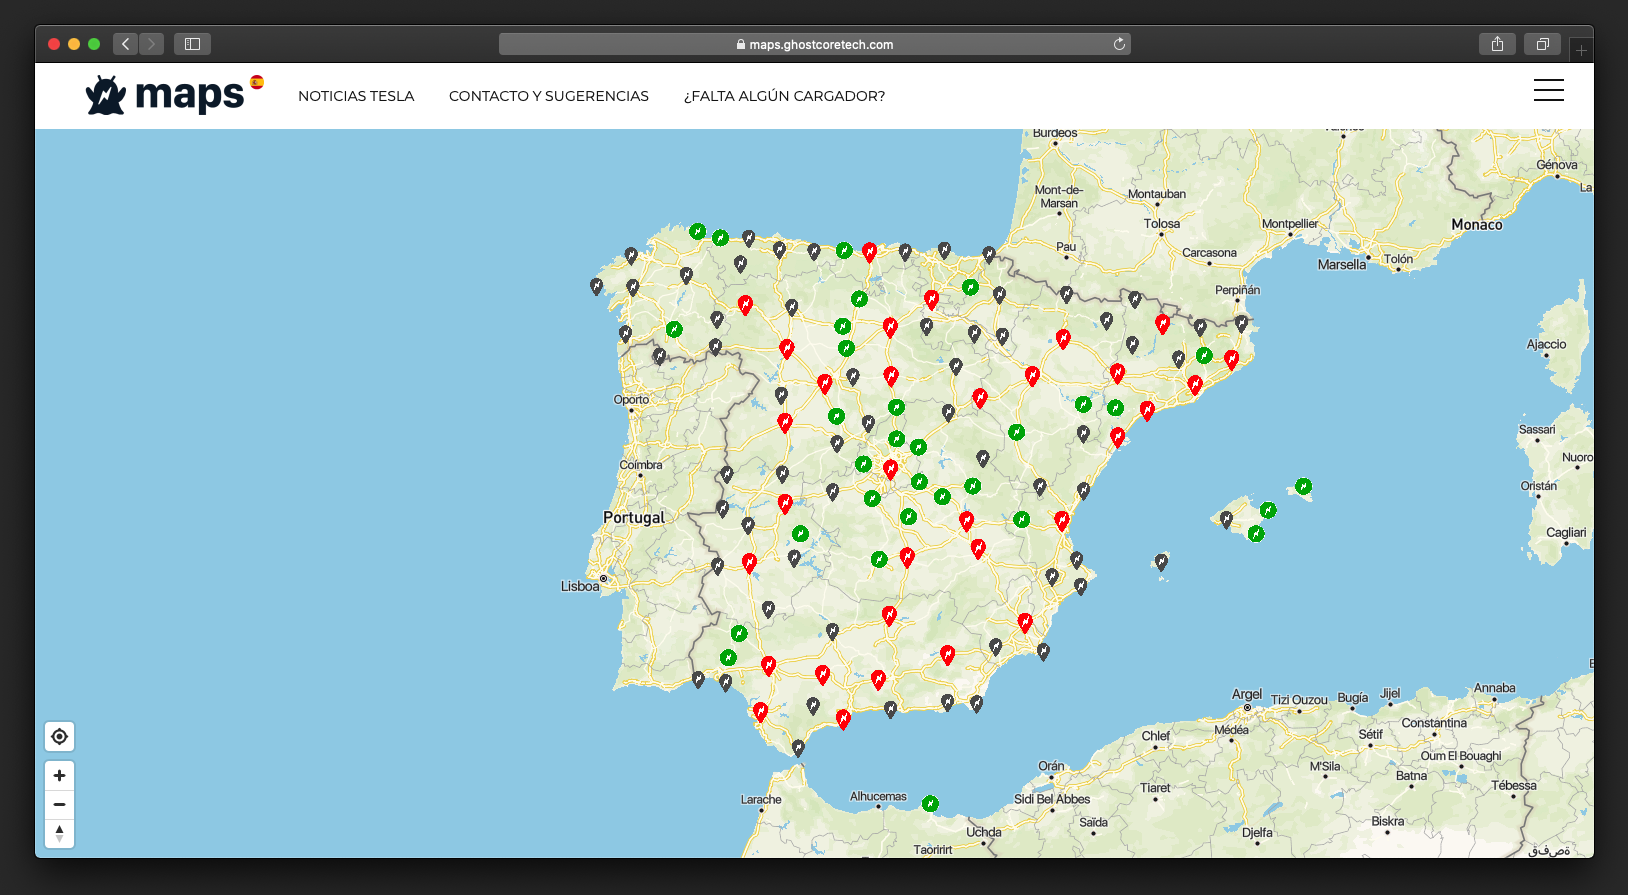Open NOTICIAS TESLA link
The image size is (1628, 895).
(356, 96)
